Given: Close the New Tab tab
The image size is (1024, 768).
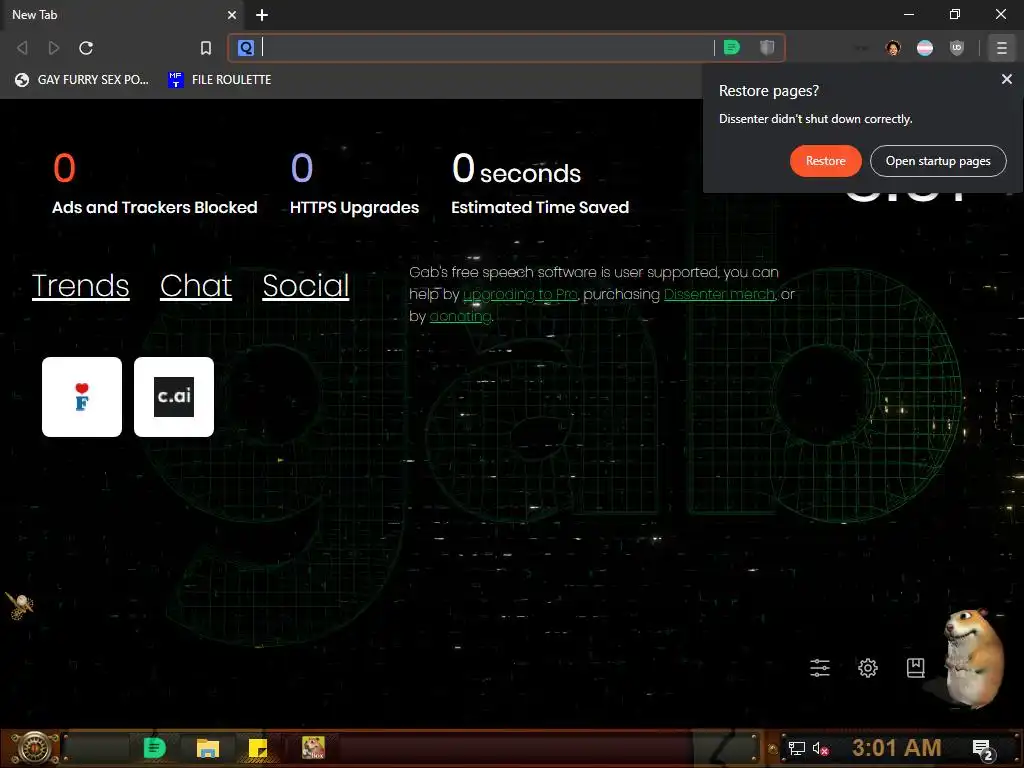Looking at the screenshot, I should [232, 14].
